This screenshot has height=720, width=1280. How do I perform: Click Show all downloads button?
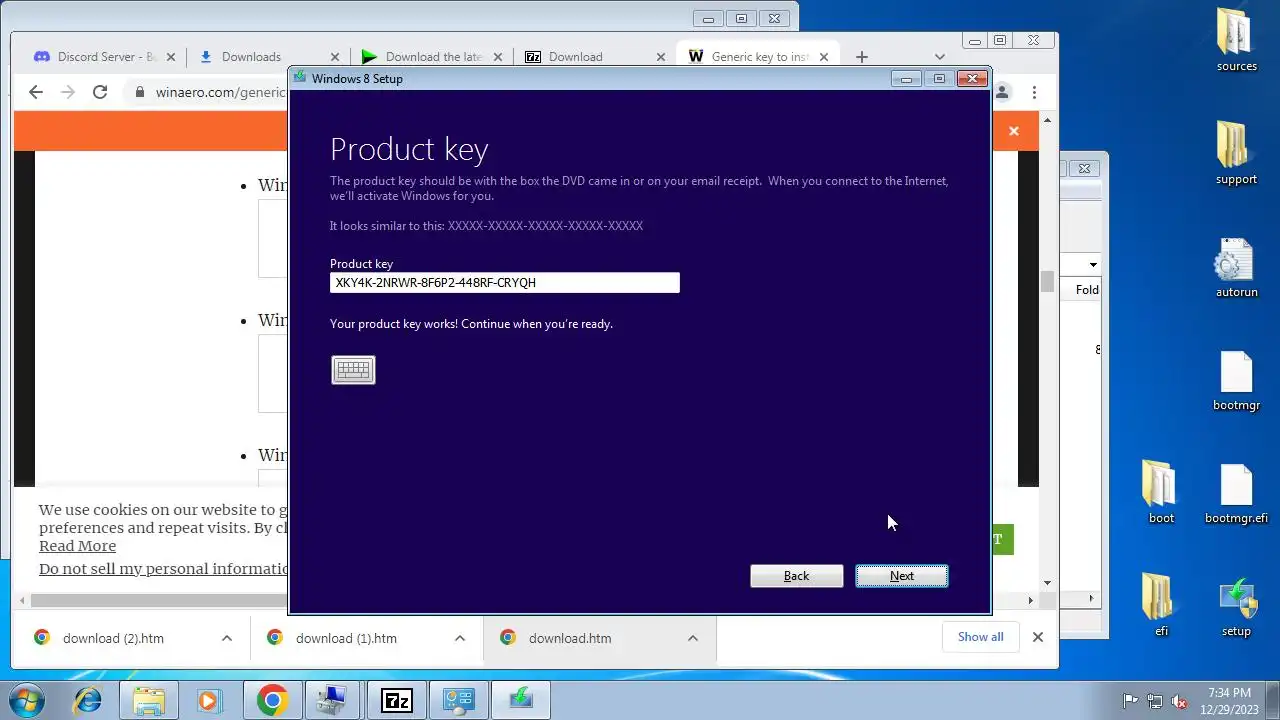tap(980, 637)
